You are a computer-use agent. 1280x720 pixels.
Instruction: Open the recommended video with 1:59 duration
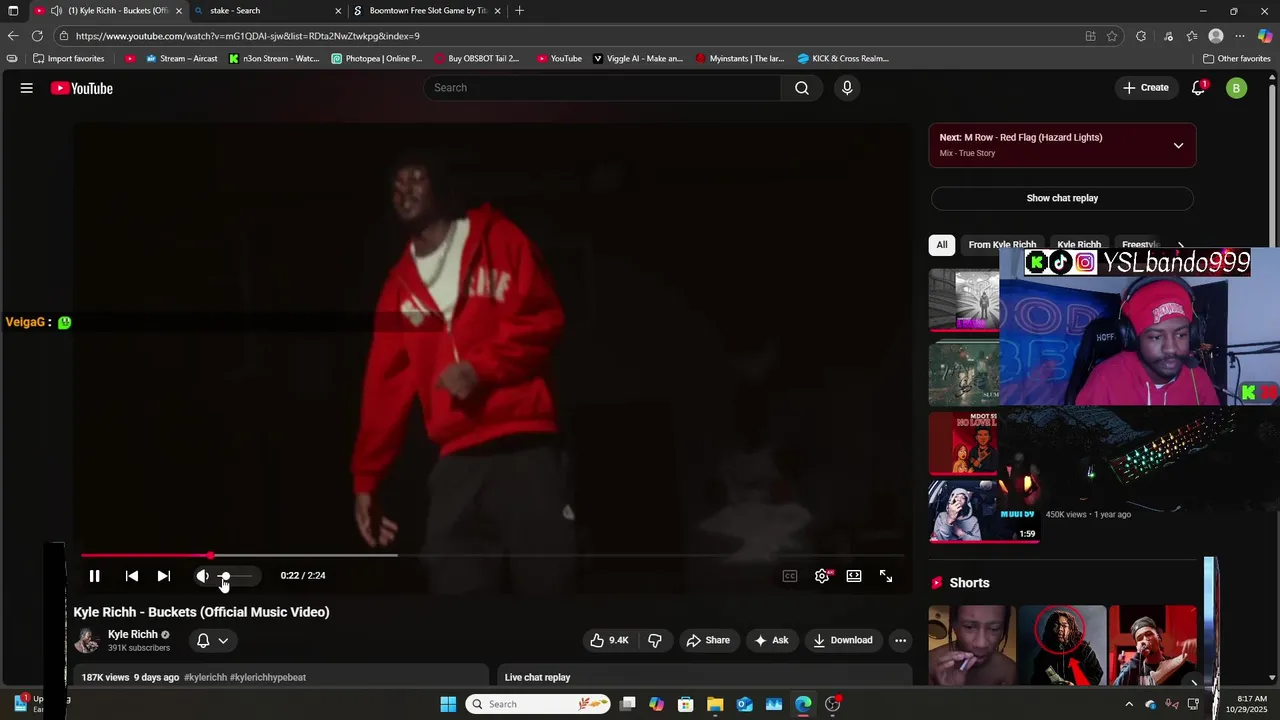coord(984,511)
